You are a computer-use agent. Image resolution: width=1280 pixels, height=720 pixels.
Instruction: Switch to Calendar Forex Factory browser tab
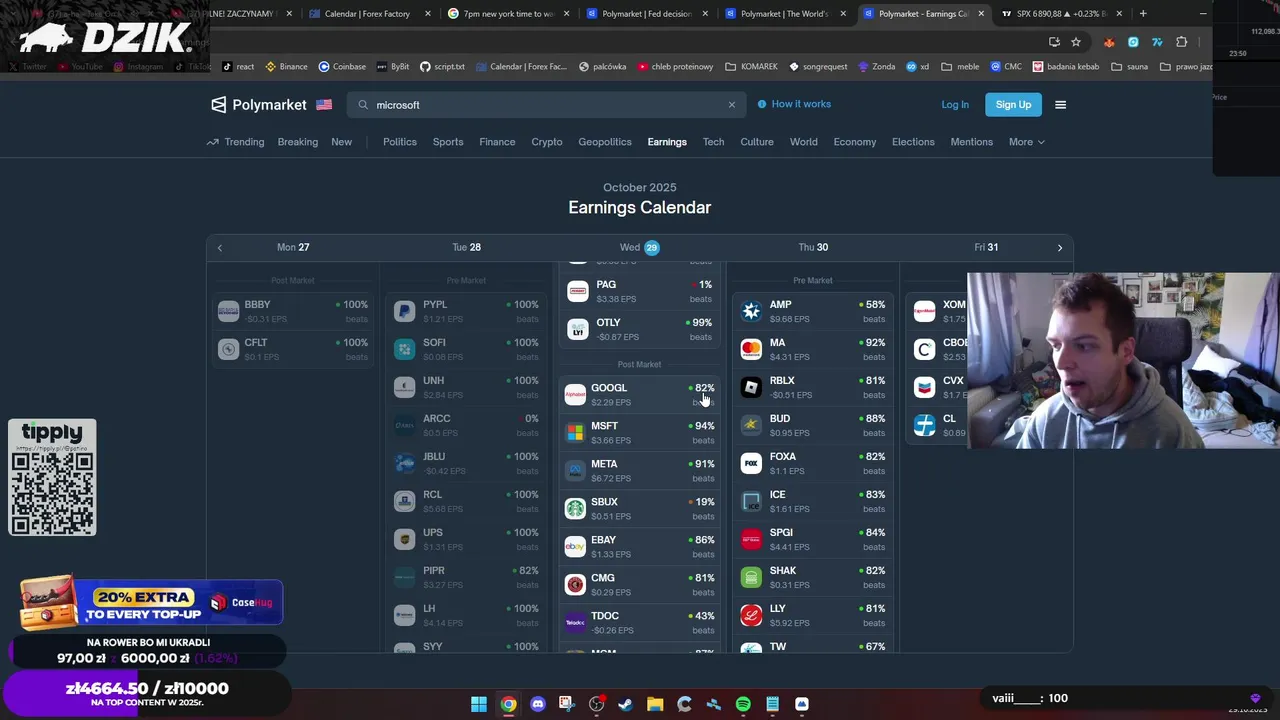point(369,14)
